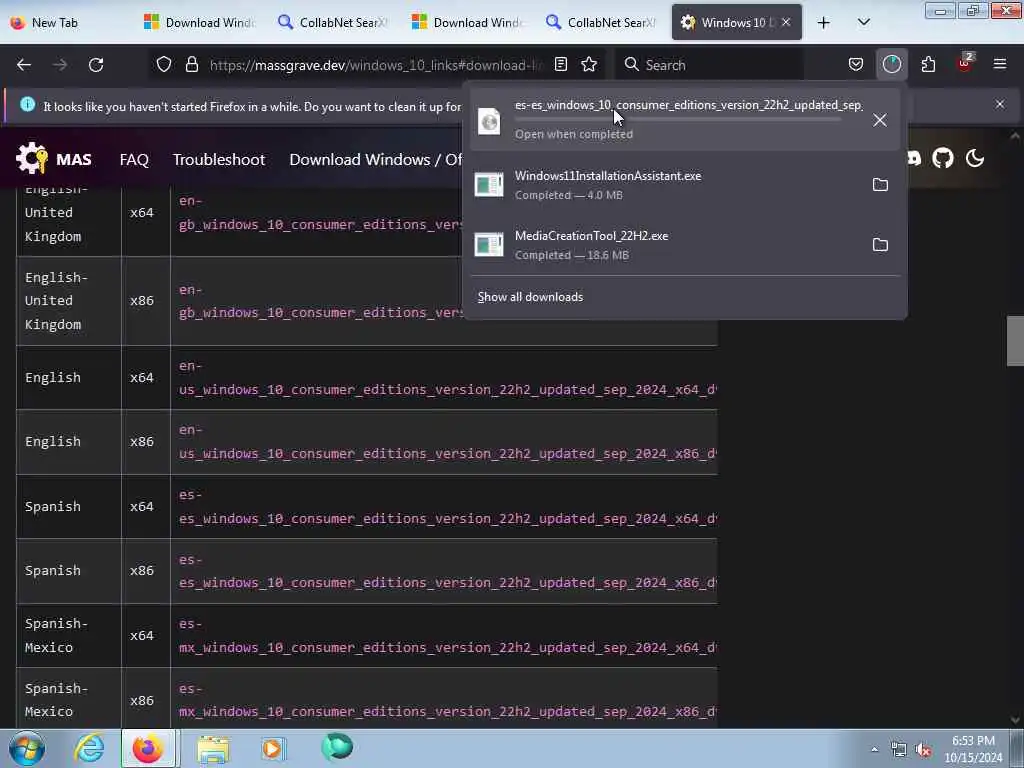Open the MAS GitHub page icon
This screenshot has height=768, width=1024.
tap(942, 158)
